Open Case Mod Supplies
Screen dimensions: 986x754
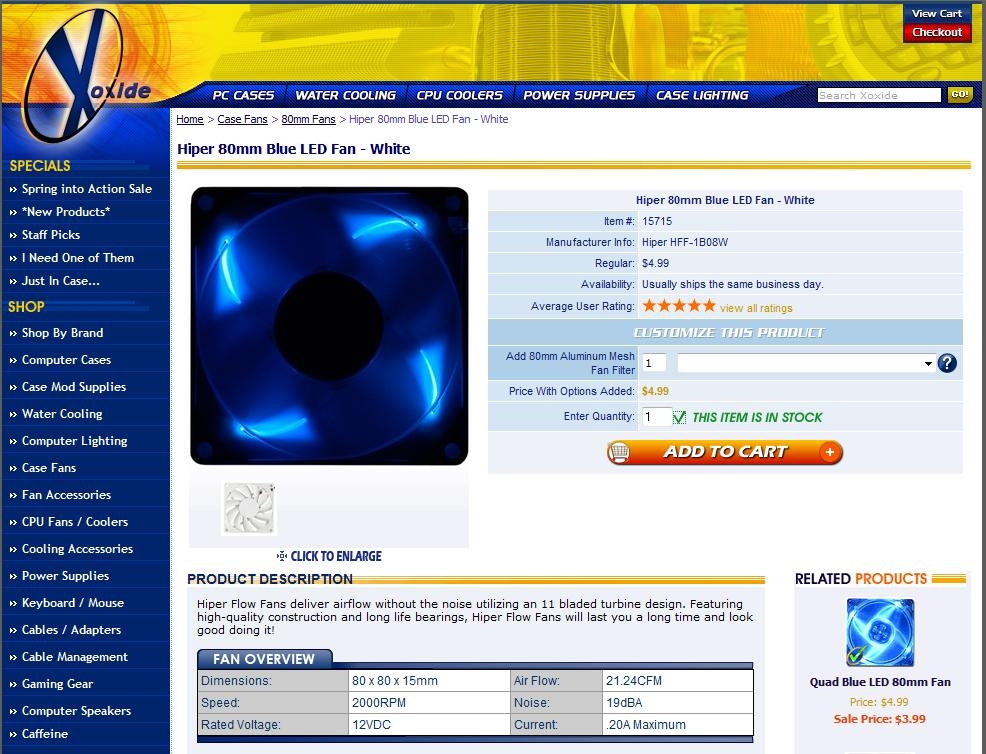pyautogui.click(x=74, y=387)
